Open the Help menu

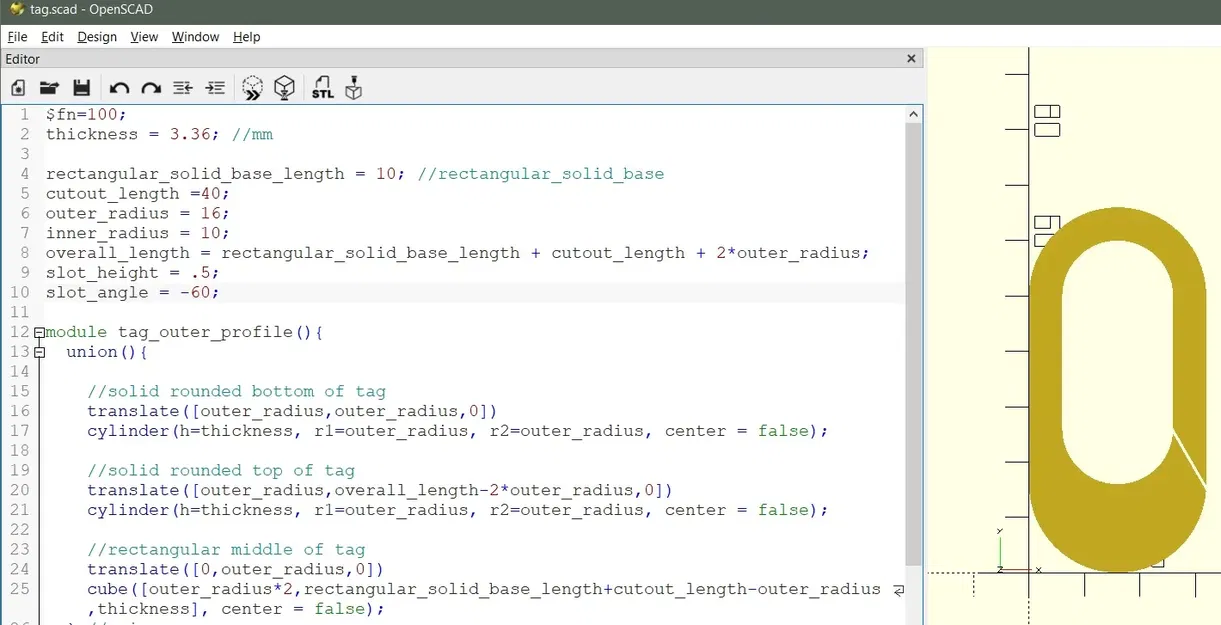pos(246,37)
